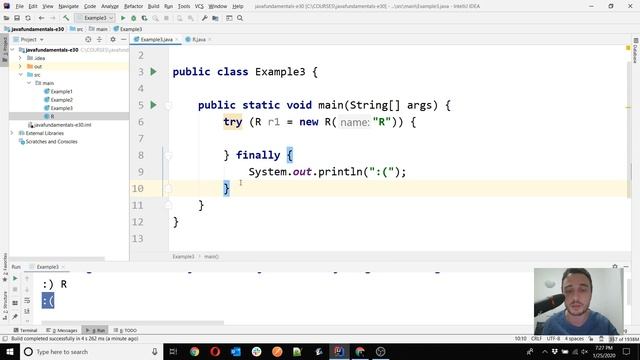Open the Opera taskbar icon
Viewport: 640px width, 360px height.
(215, 351)
